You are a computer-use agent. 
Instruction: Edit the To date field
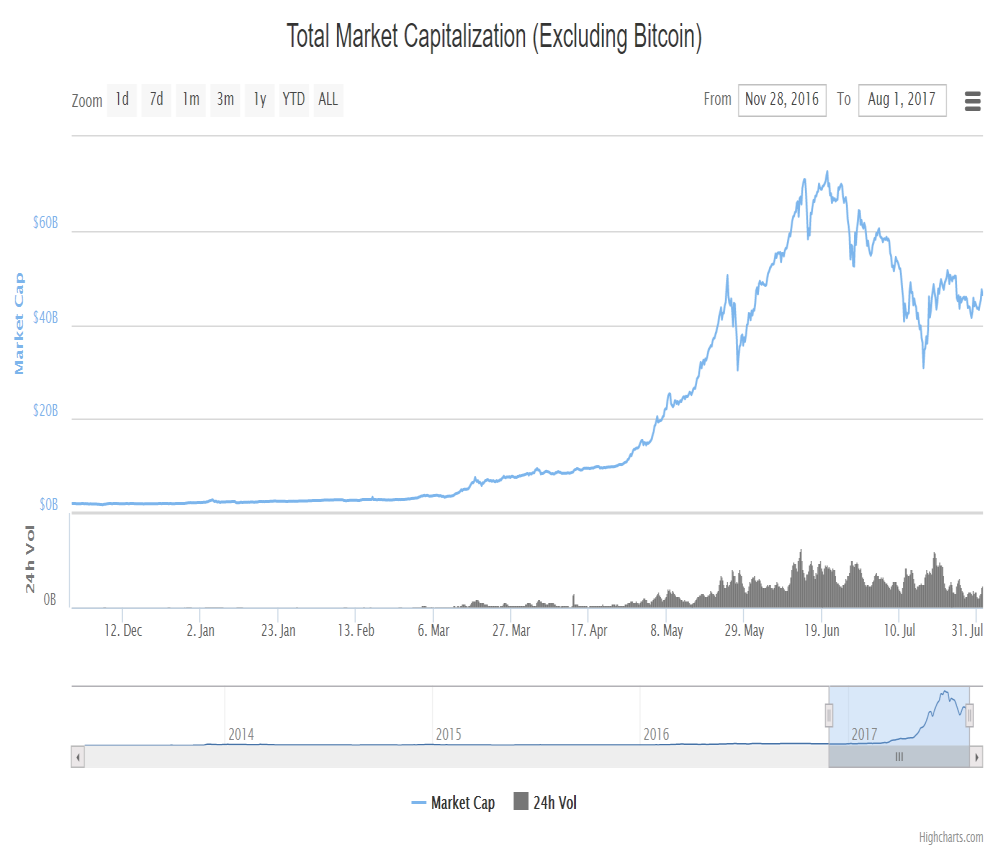point(902,100)
